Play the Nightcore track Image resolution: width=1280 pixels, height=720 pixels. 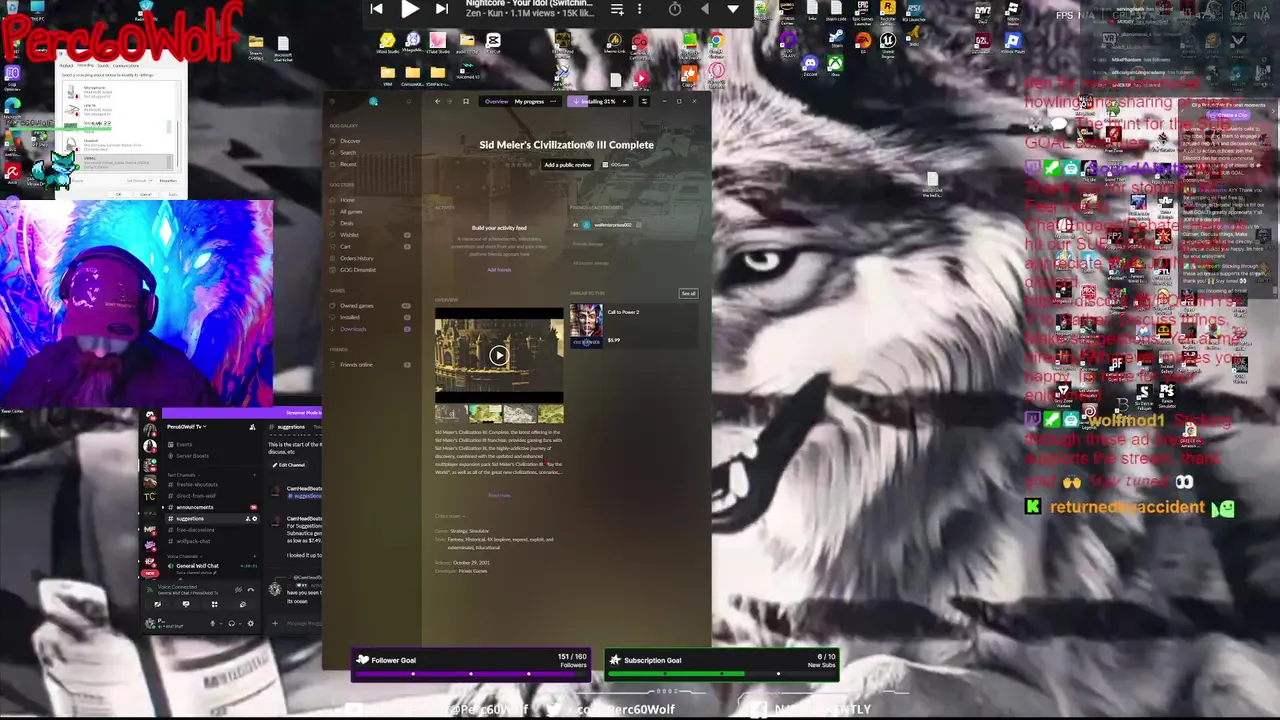point(410,9)
